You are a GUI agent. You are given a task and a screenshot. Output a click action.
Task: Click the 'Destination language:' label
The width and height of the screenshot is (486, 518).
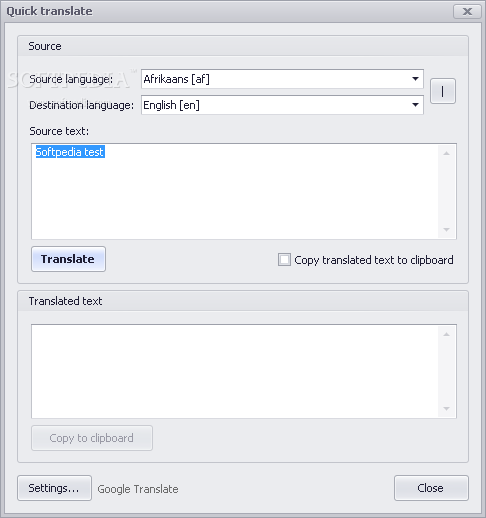click(81, 105)
